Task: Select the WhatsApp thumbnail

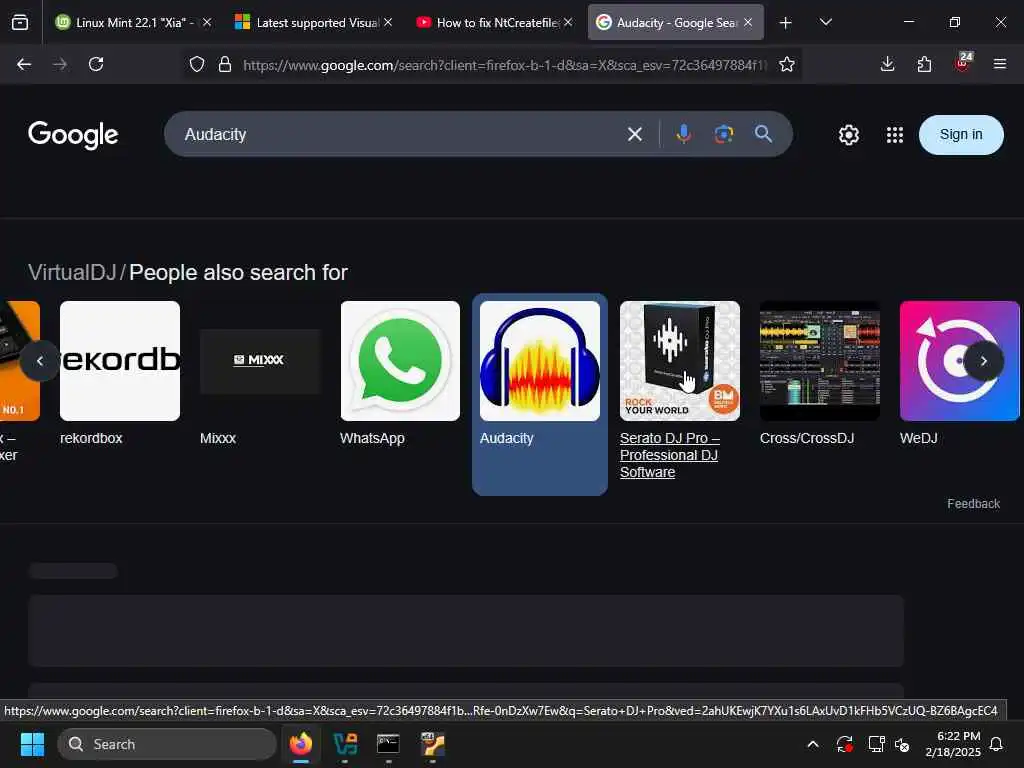Action: [x=400, y=360]
